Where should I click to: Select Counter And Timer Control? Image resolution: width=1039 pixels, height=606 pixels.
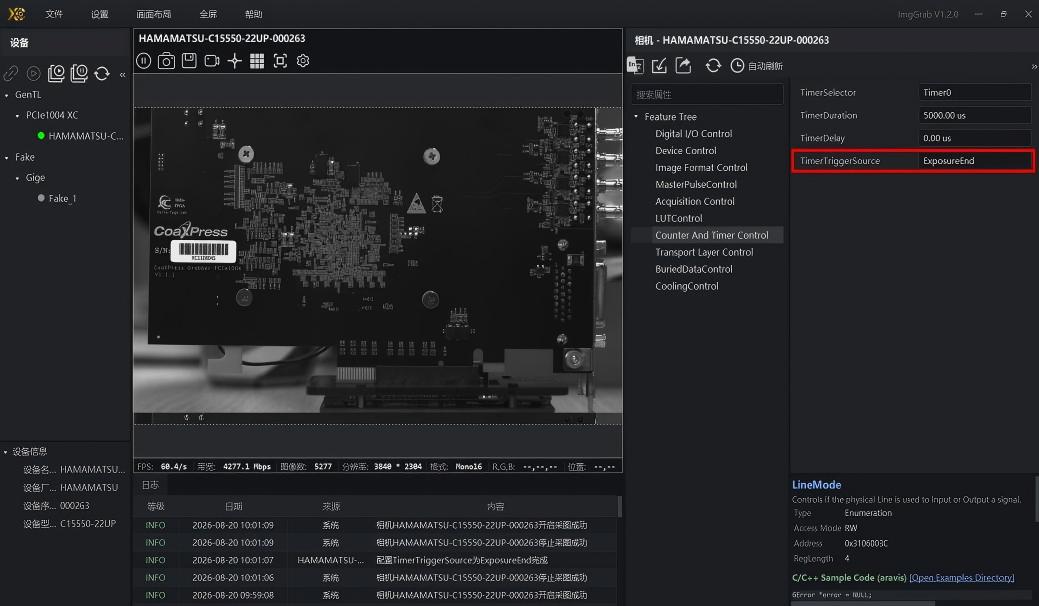tap(712, 235)
